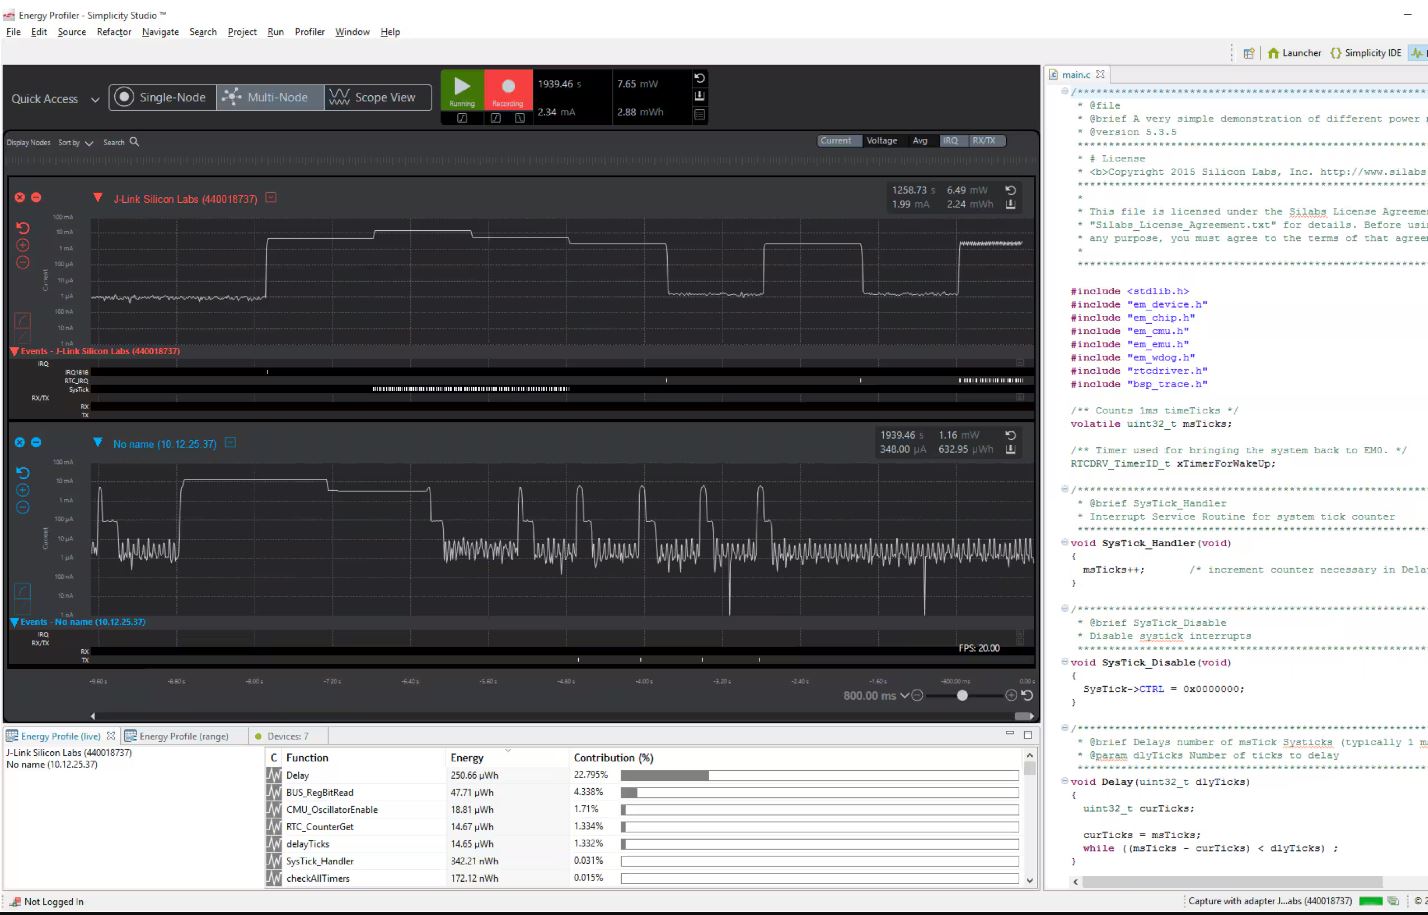Sort table by Contribution (%) column

tap(796, 758)
